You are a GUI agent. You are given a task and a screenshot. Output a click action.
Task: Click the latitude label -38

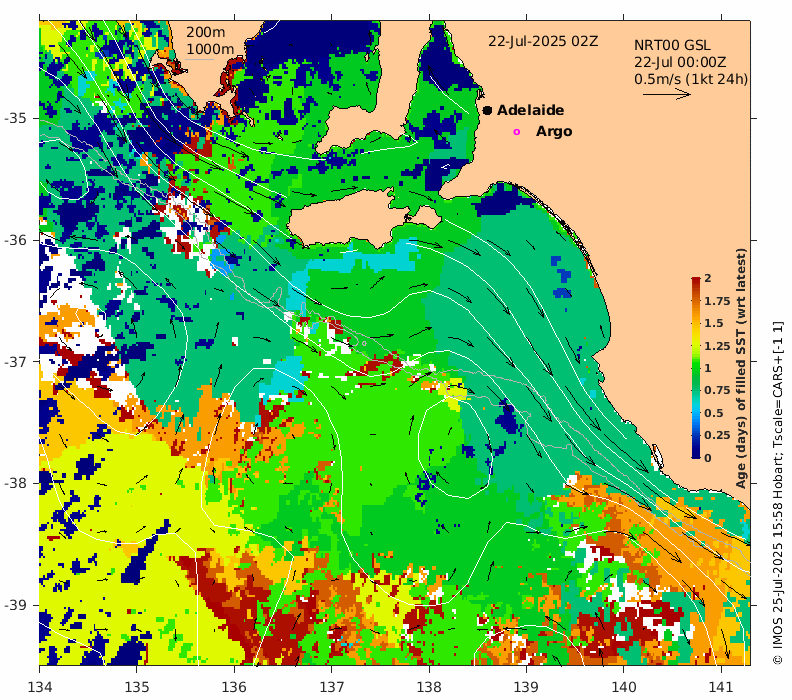[15, 483]
